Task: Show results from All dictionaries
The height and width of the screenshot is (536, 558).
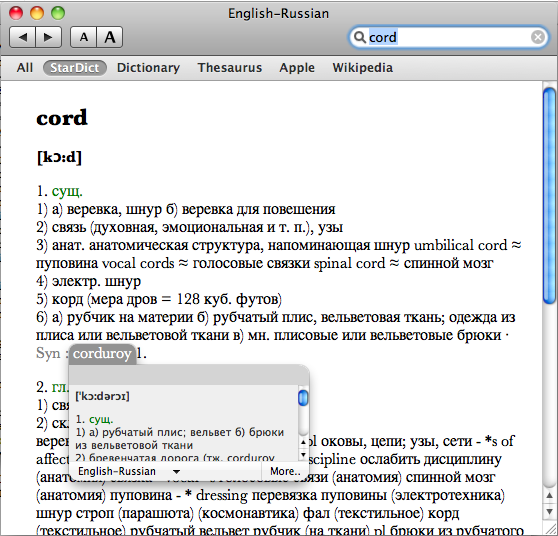Action: (25, 68)
